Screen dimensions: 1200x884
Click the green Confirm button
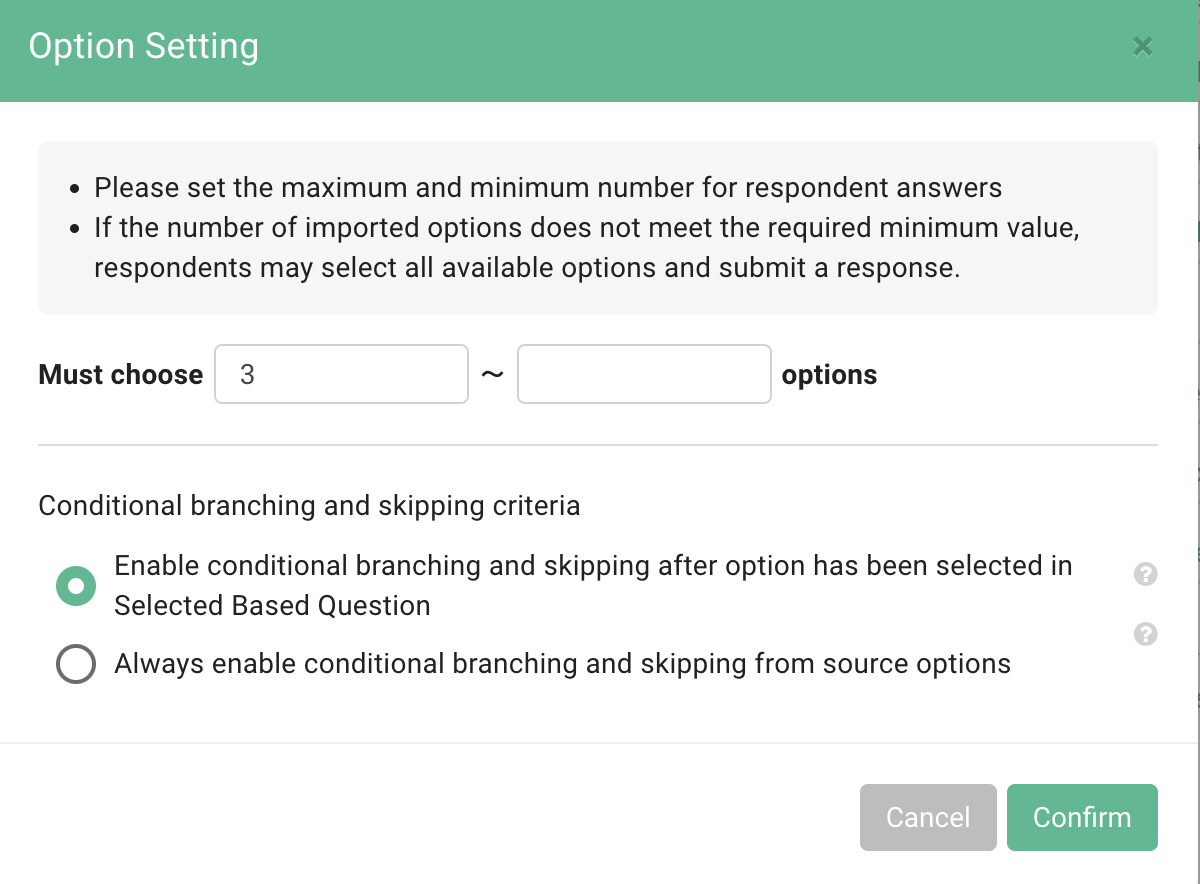click(x=1082, y=817)
